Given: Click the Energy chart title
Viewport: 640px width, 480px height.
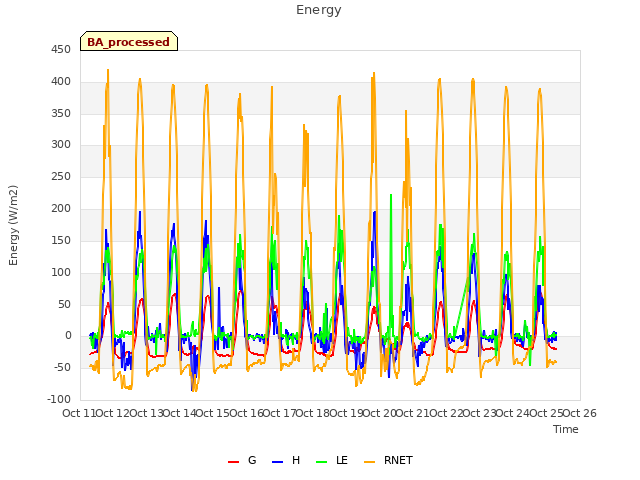Looking at the screenshot, I should click(319, 10).
